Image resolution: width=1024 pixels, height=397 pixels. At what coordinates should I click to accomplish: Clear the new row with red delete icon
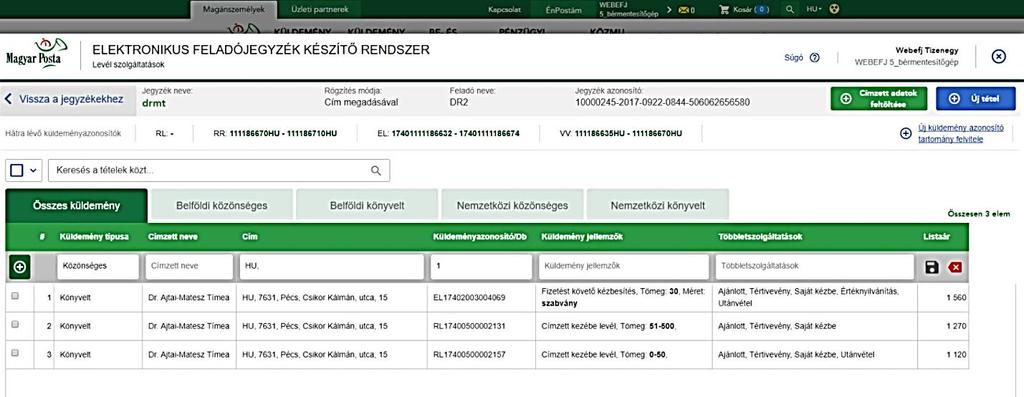955,267
